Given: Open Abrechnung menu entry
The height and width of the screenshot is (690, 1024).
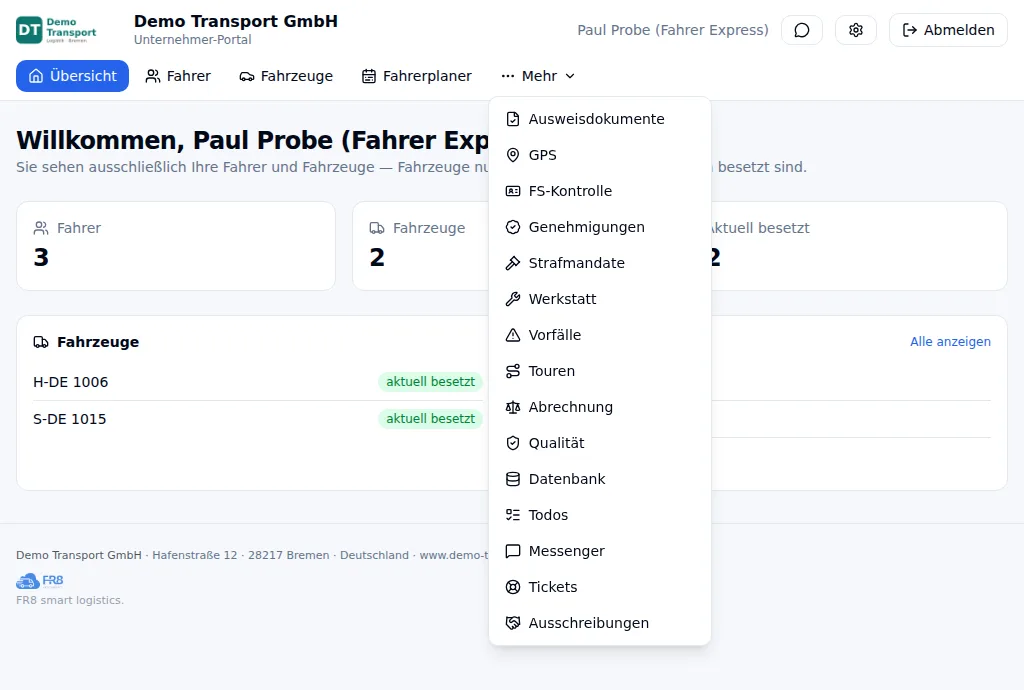Looking at the screenshot, I should (600, 407).
